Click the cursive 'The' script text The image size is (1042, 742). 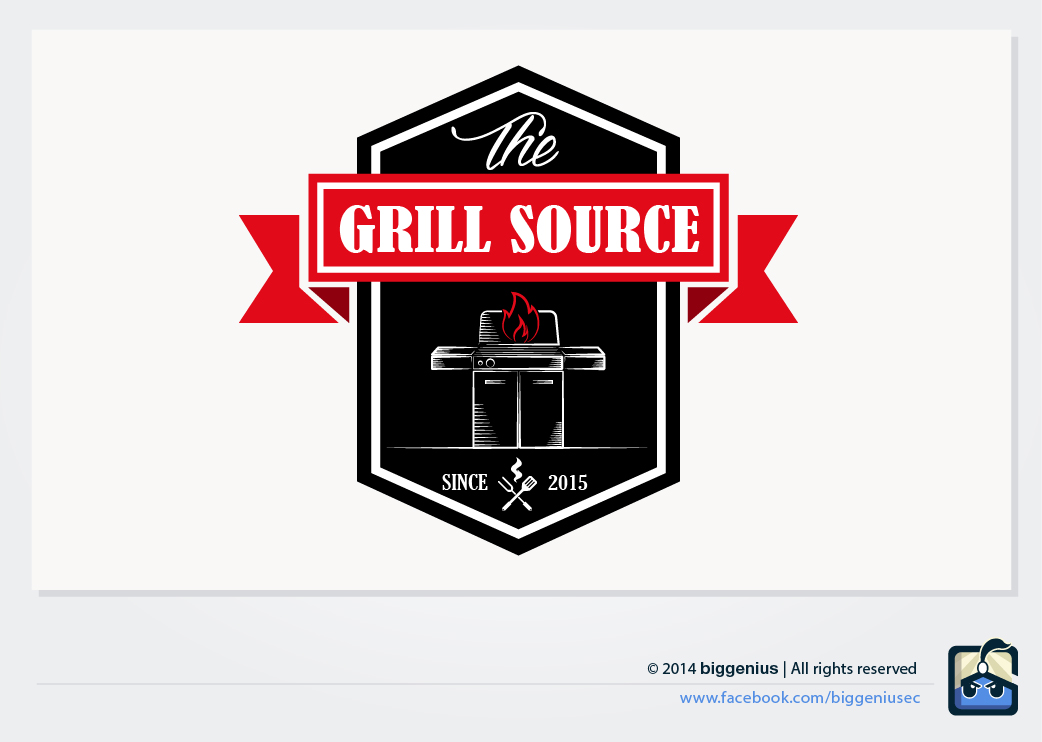pos(506,141)
